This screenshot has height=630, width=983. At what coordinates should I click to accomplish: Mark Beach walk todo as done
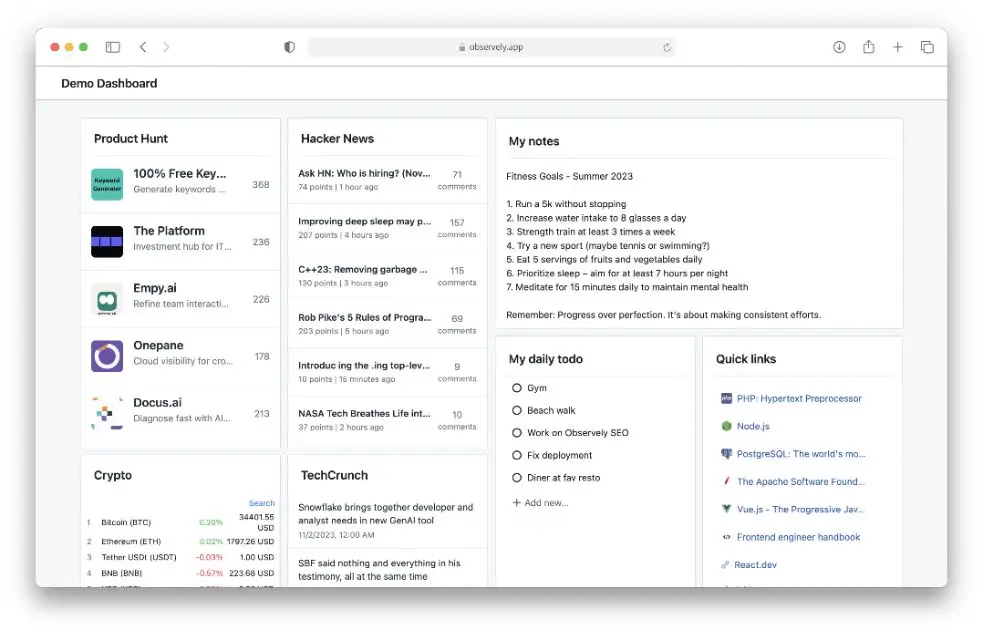click(517, 410)
